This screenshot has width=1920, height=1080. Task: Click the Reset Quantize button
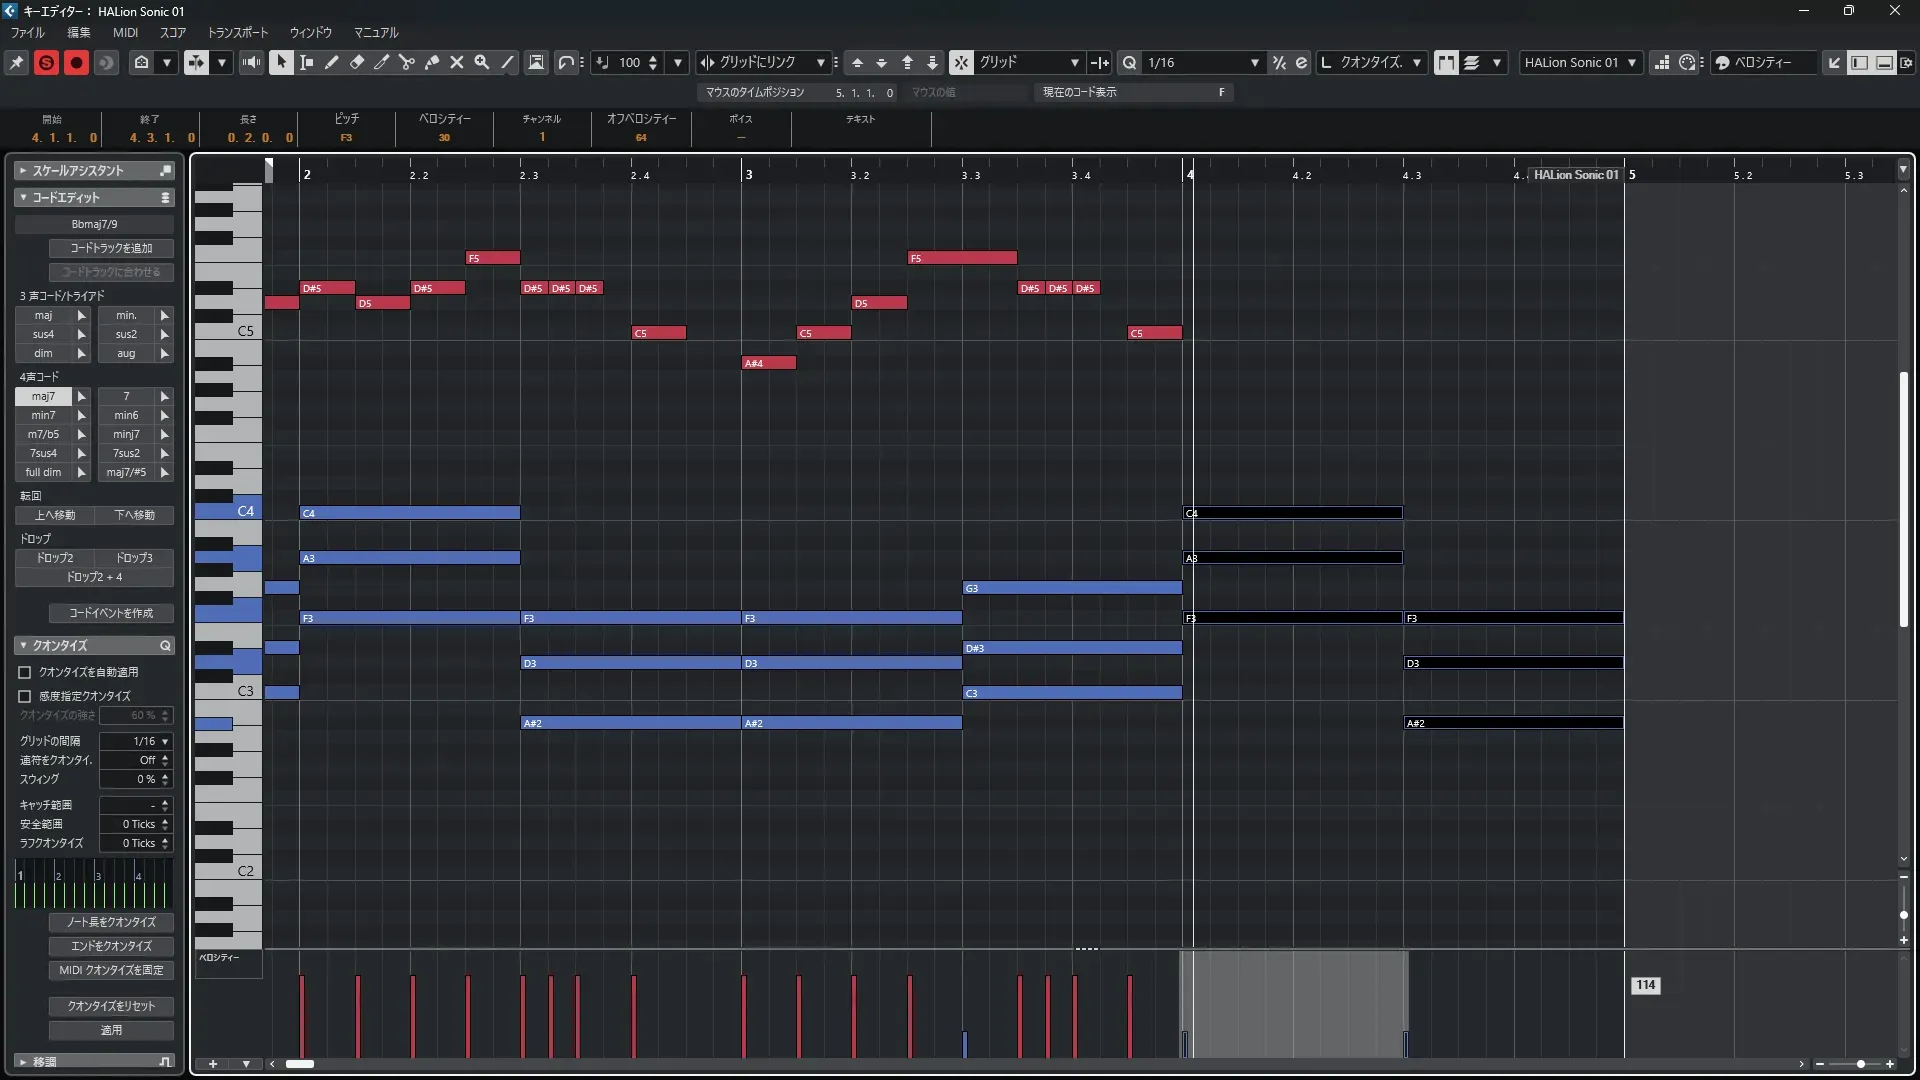coord(111,1006)
